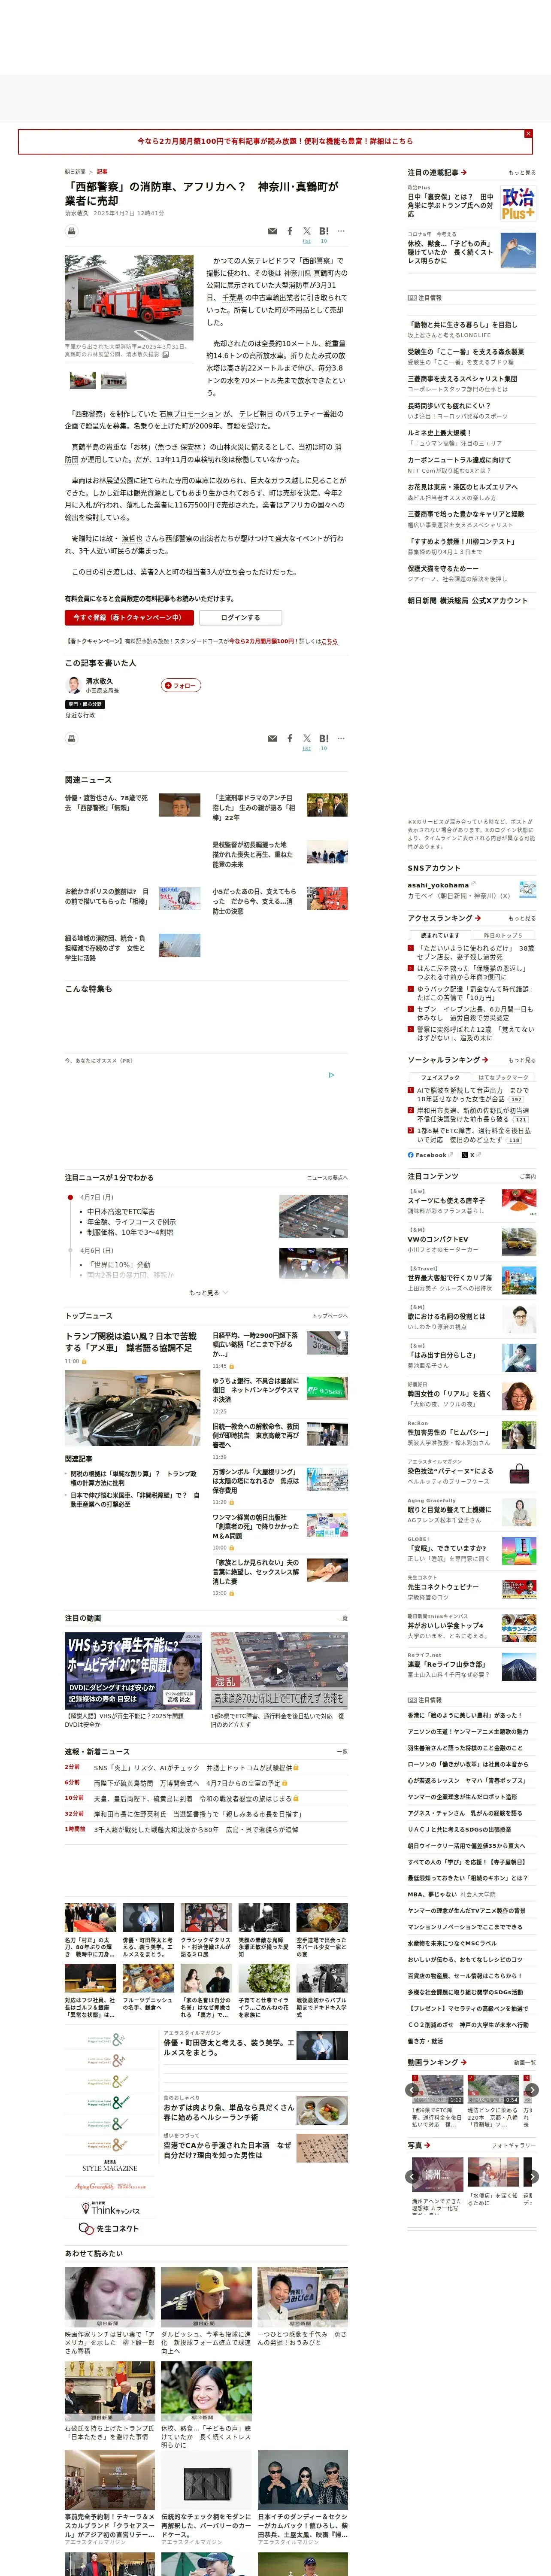Viewport: 551px width, 2576px height.
Task: Open the 政治Plus logo thumbnail
Action: tap(518, 203)
